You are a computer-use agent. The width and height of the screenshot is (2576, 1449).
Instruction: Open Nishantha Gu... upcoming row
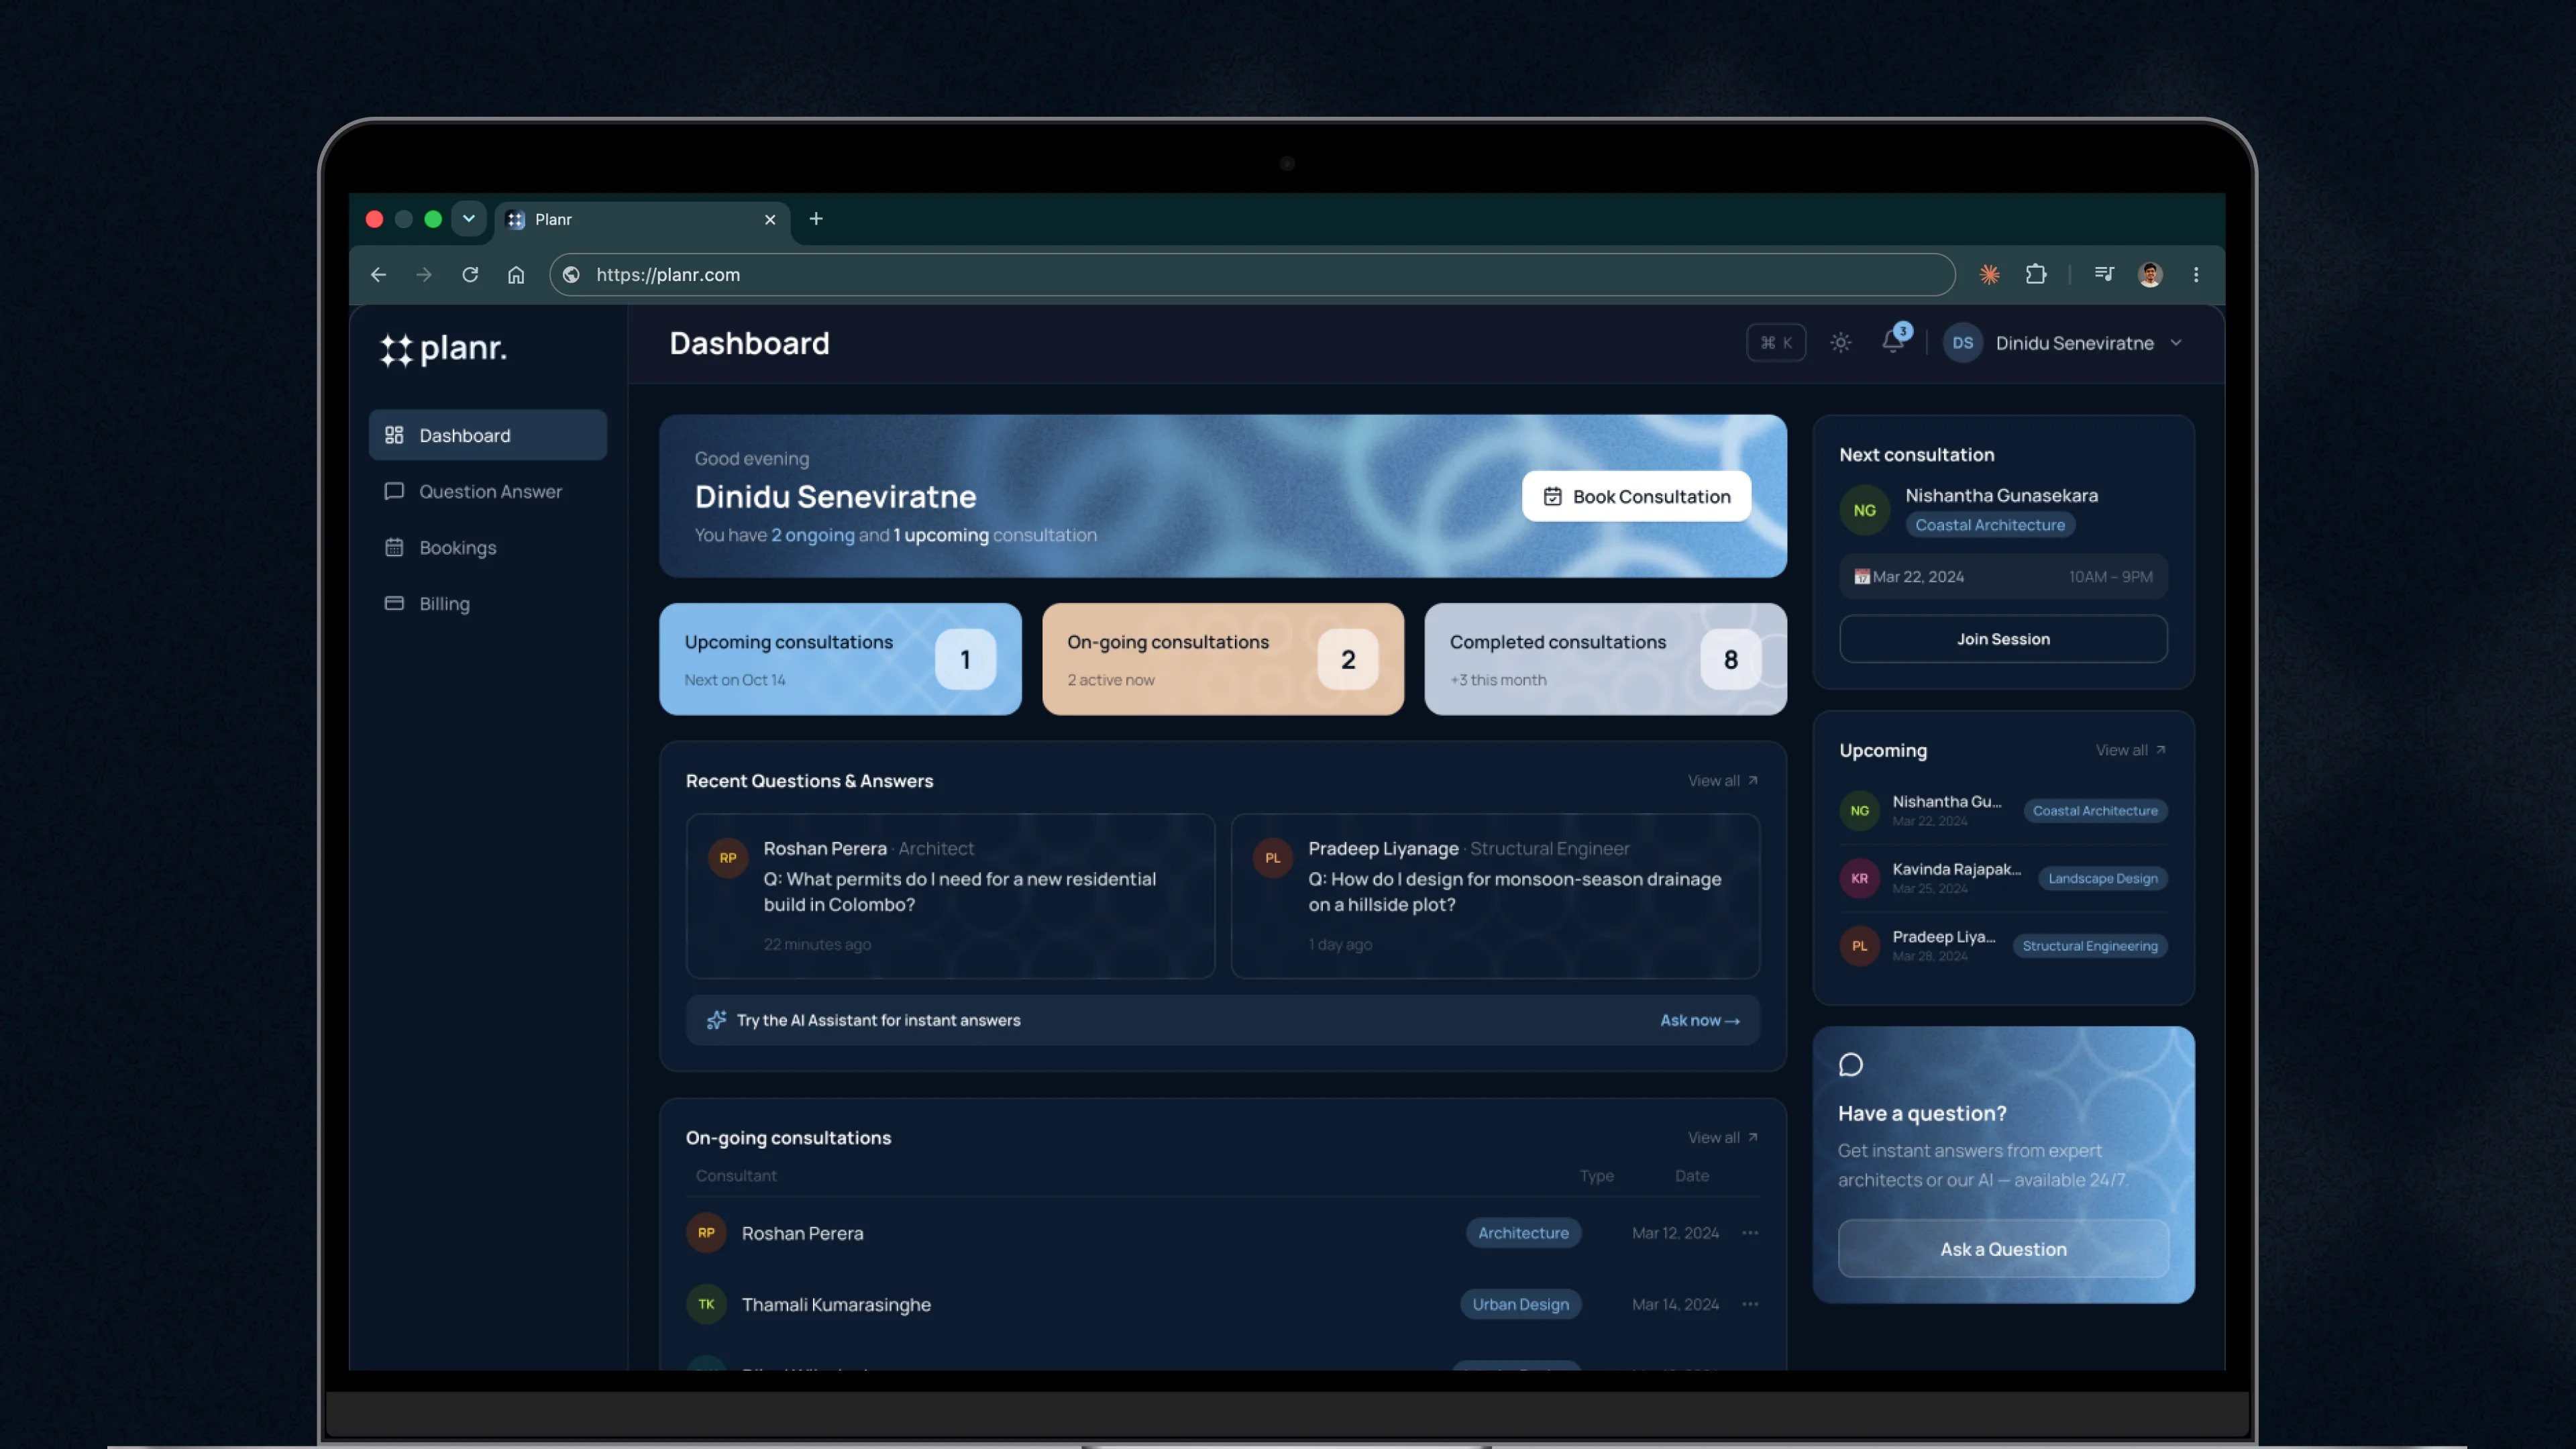2003,810
